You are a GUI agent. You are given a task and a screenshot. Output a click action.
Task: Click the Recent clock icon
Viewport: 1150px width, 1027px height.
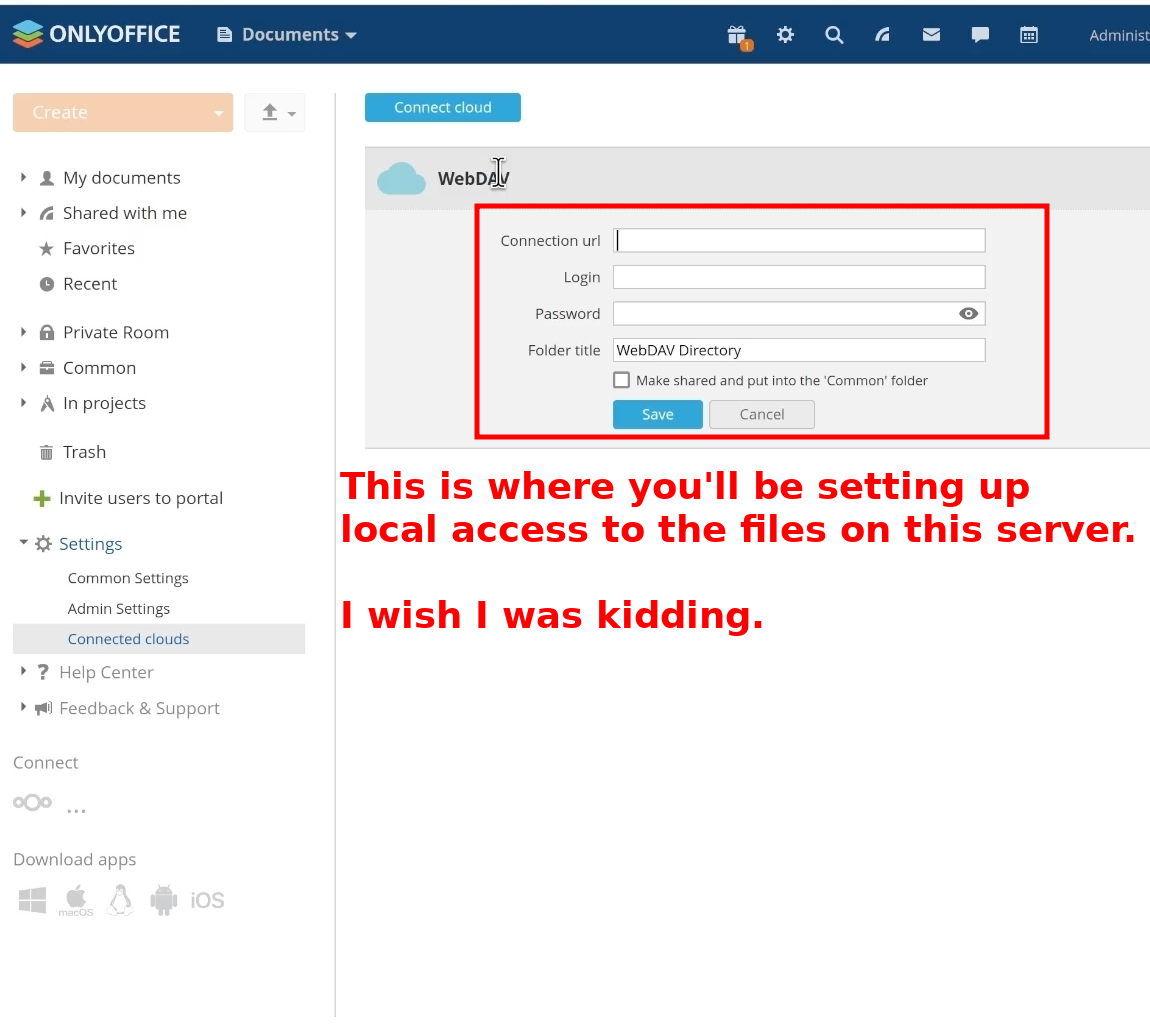pos(47,284)
